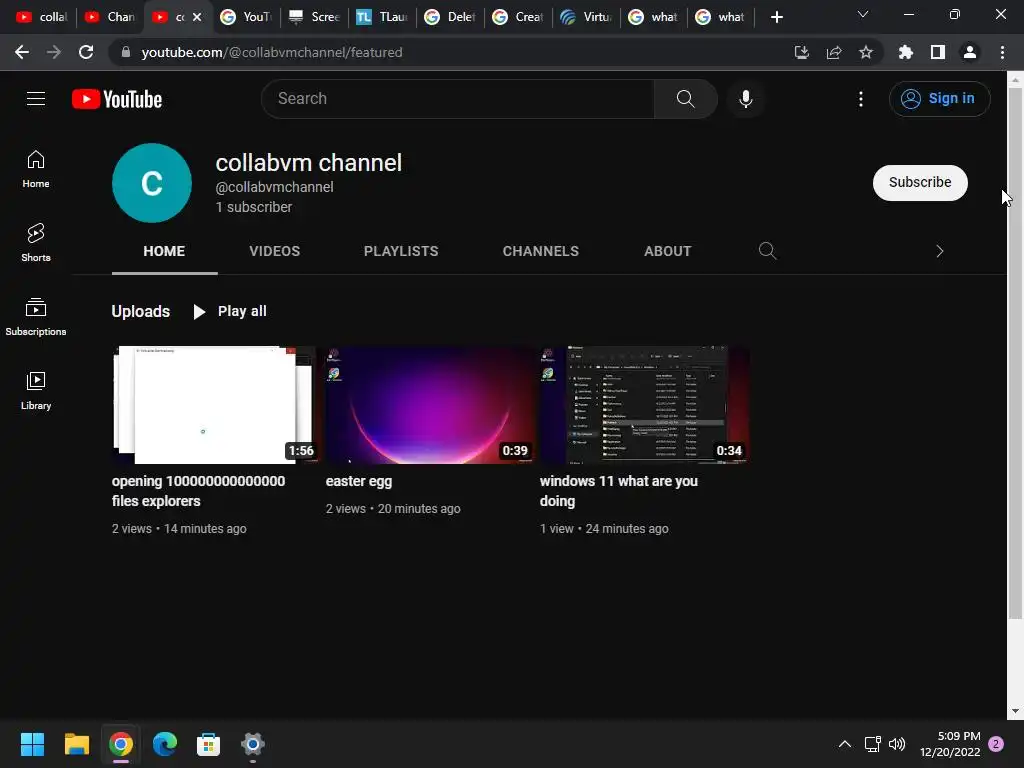Switch to the PLAYLISTS channel tab
This screenshot has height=768, width=1024.
401,251
